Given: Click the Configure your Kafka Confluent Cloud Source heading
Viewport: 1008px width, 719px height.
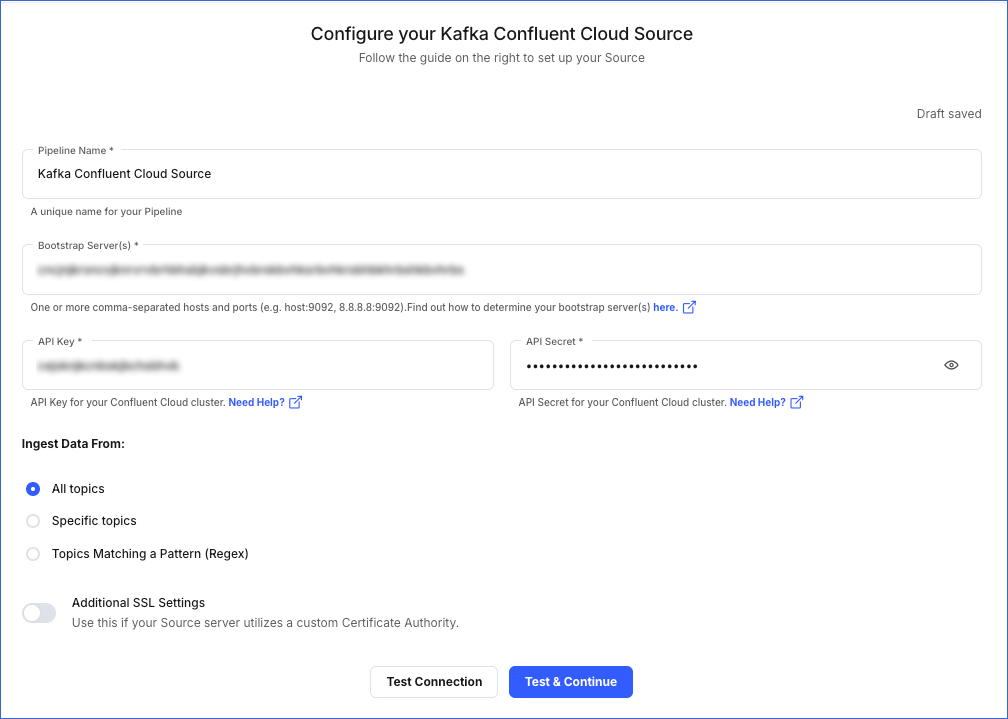Looking at the screenshot, I should [x=503, y=33].
